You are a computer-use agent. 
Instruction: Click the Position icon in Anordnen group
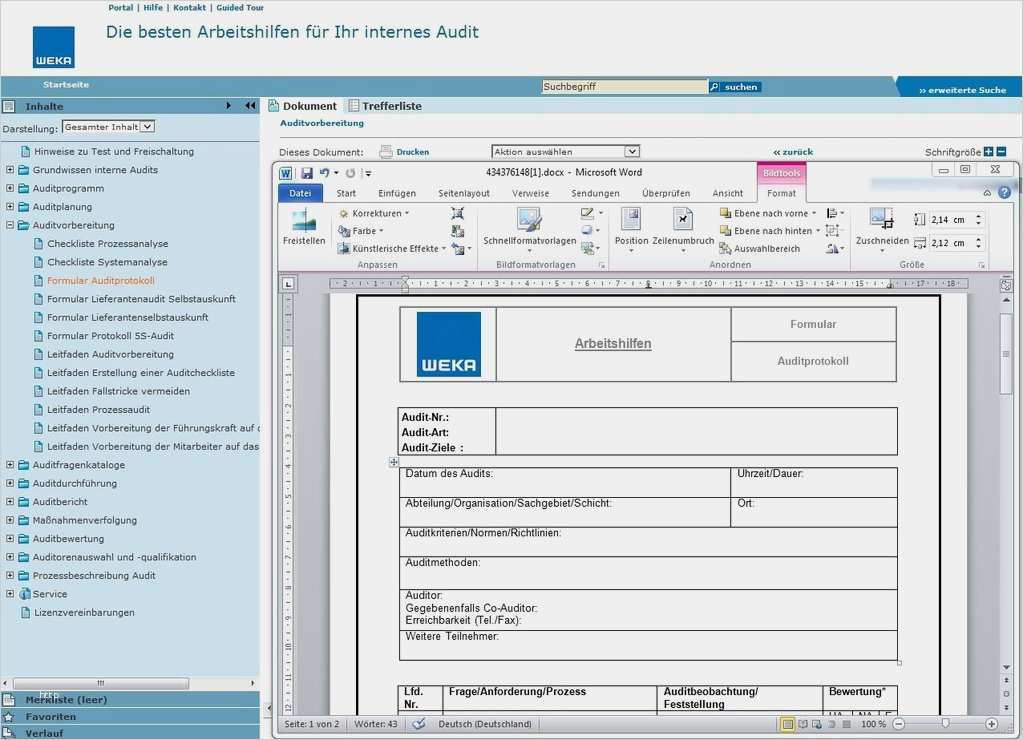click(x=631, y=222)
